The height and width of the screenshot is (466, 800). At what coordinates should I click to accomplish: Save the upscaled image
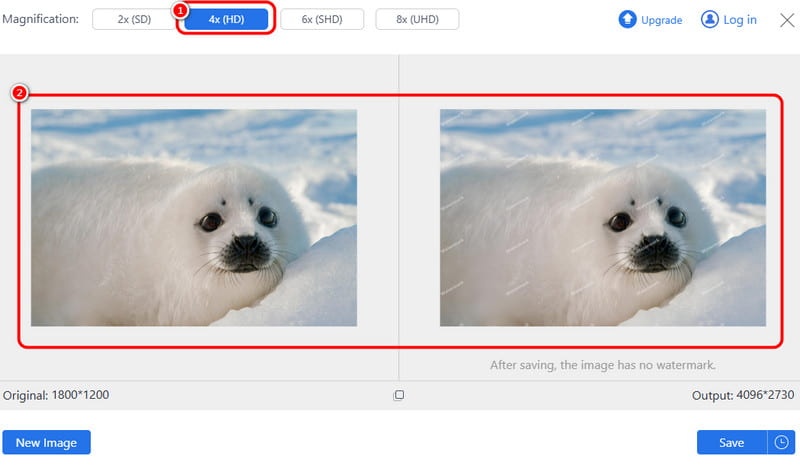pos(731,442)
